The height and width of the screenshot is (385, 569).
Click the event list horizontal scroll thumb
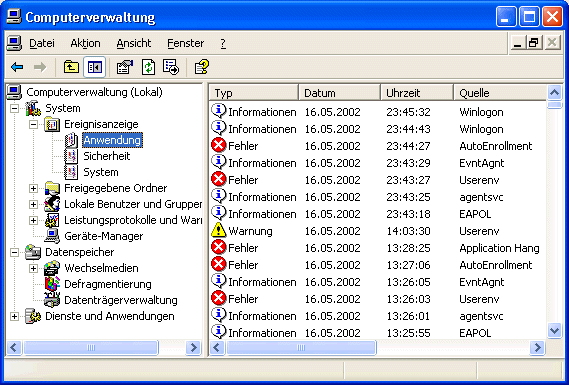pyautogui.click(x=301, y=348)
